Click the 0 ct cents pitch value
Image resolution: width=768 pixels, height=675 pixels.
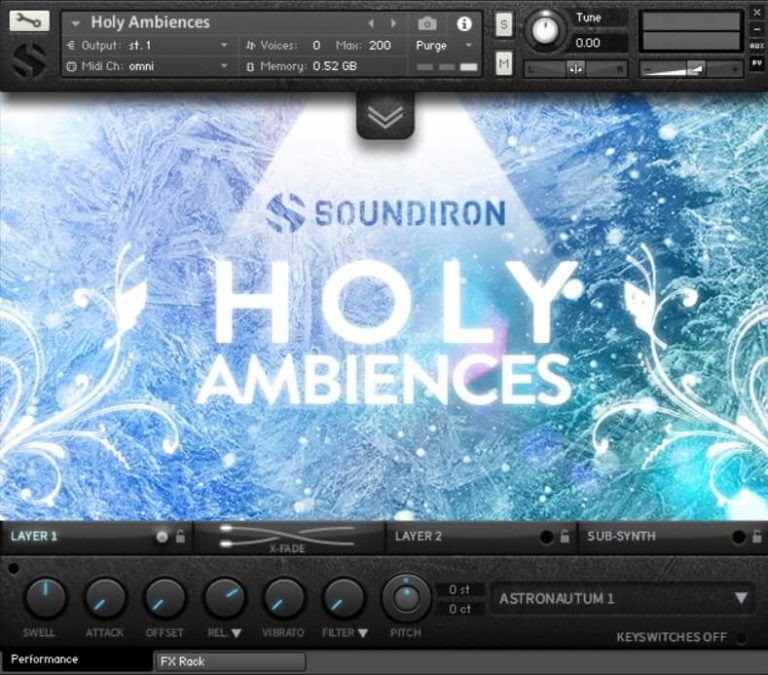pyautogui.click(x=459, y=609)
